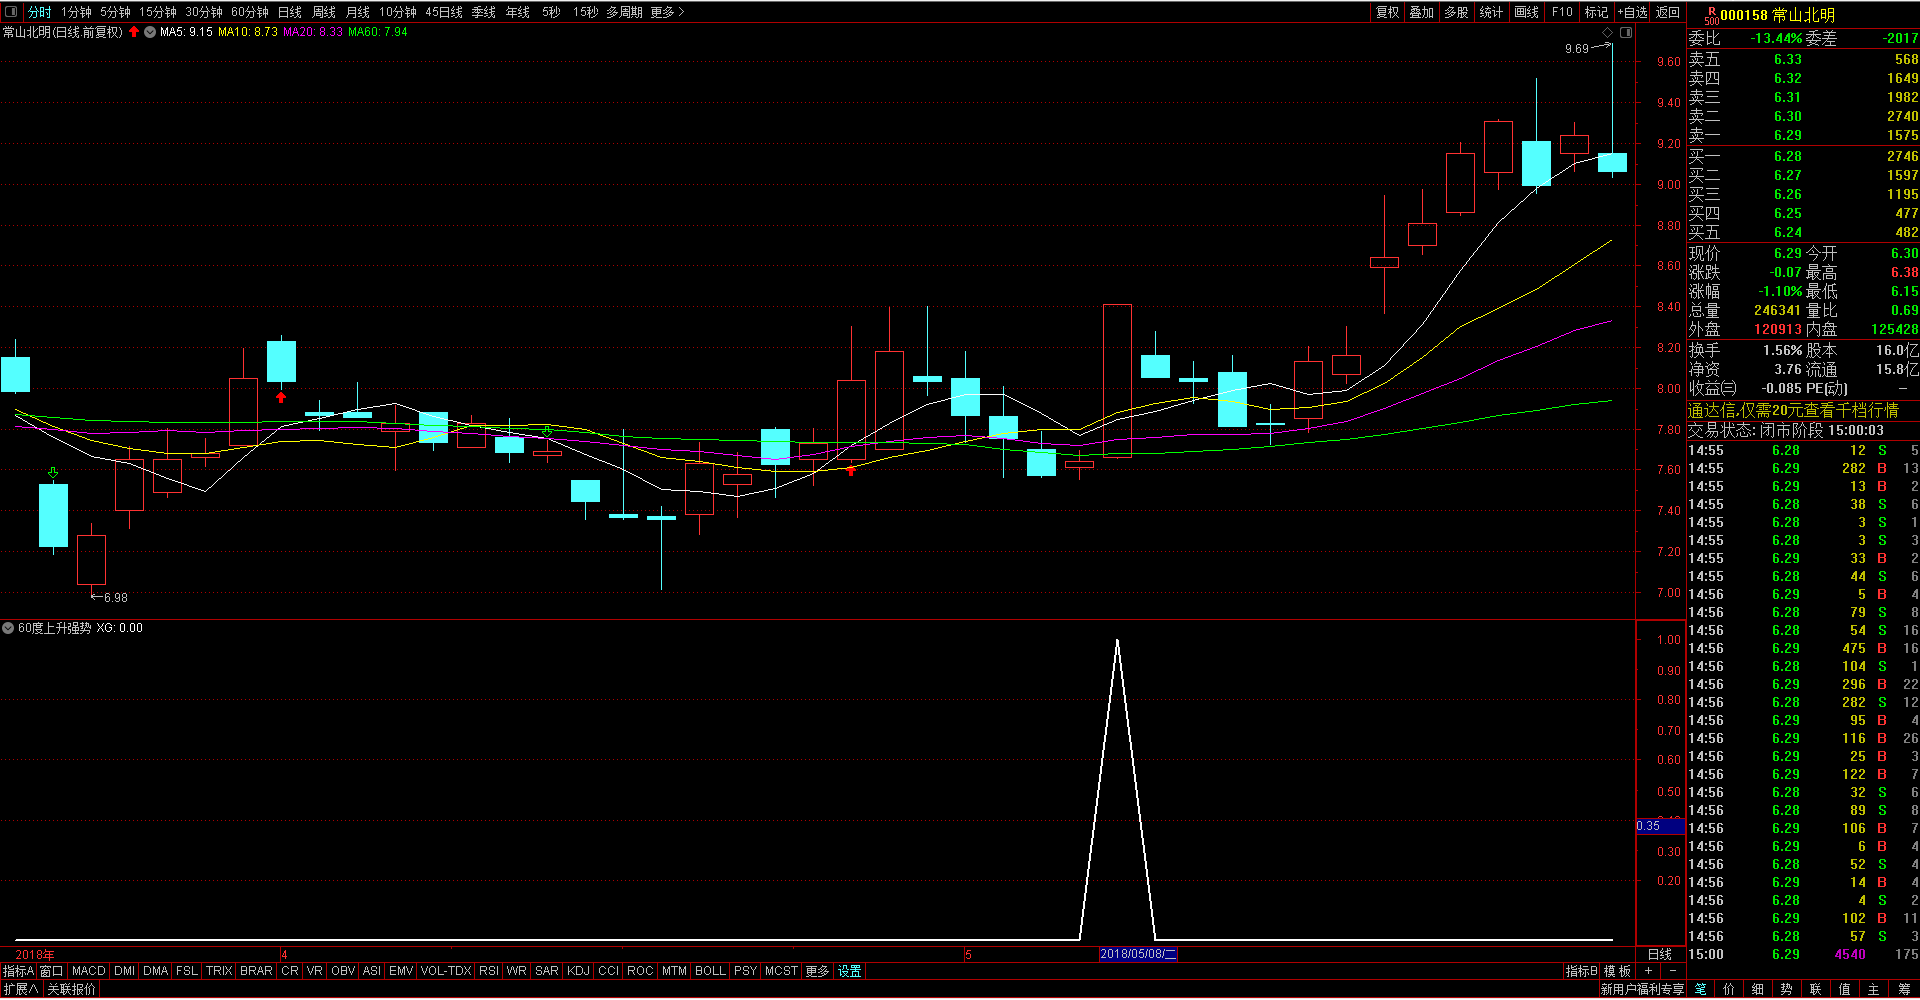The height and width of the screenshot is (1000, 1920).
Task: Toggle the left panel layout icon
Action: [12, 12]
